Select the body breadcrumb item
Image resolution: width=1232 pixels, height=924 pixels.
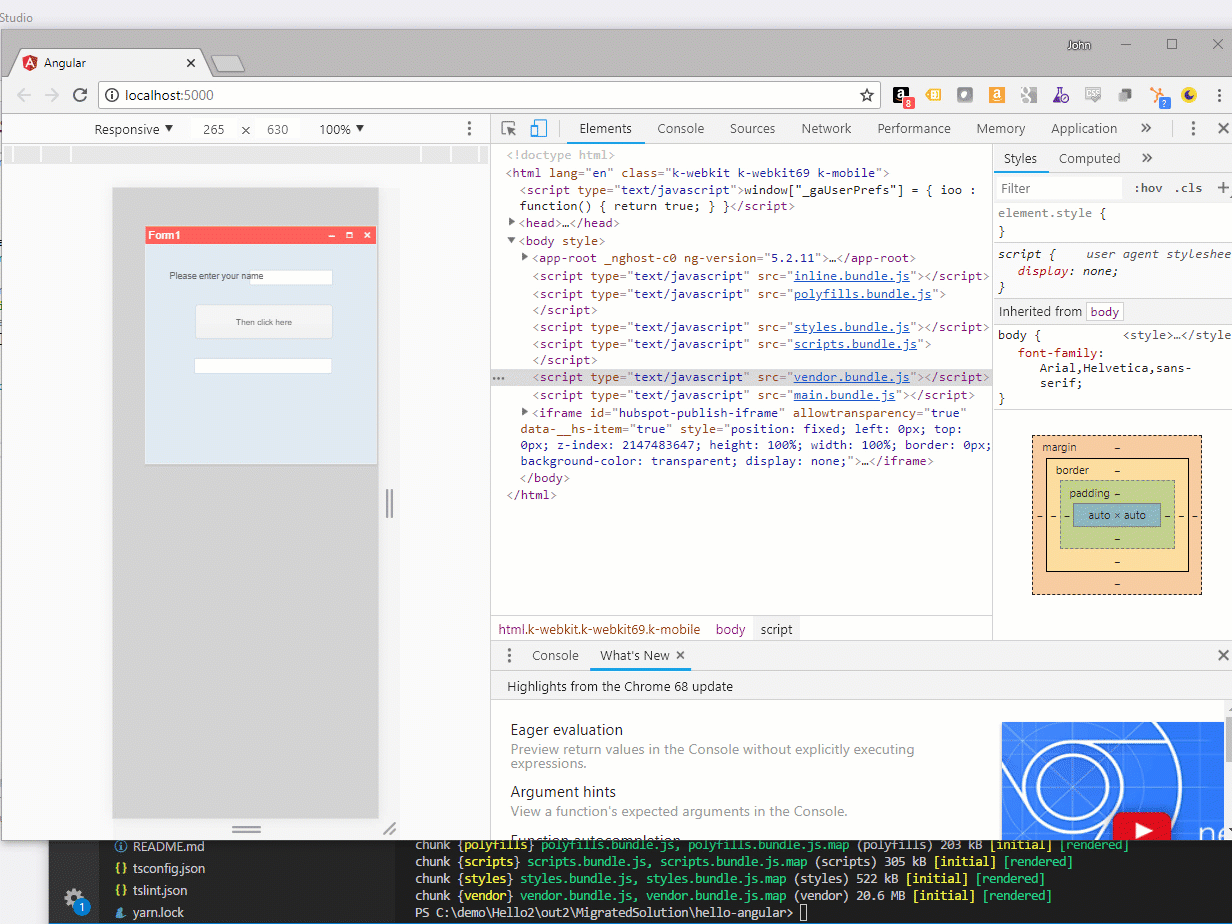[730, 629]
